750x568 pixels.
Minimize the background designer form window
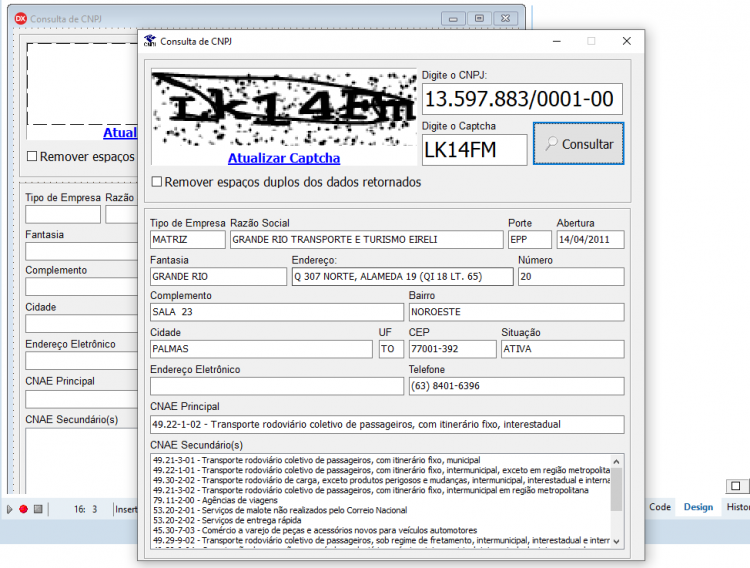[453, 19]
